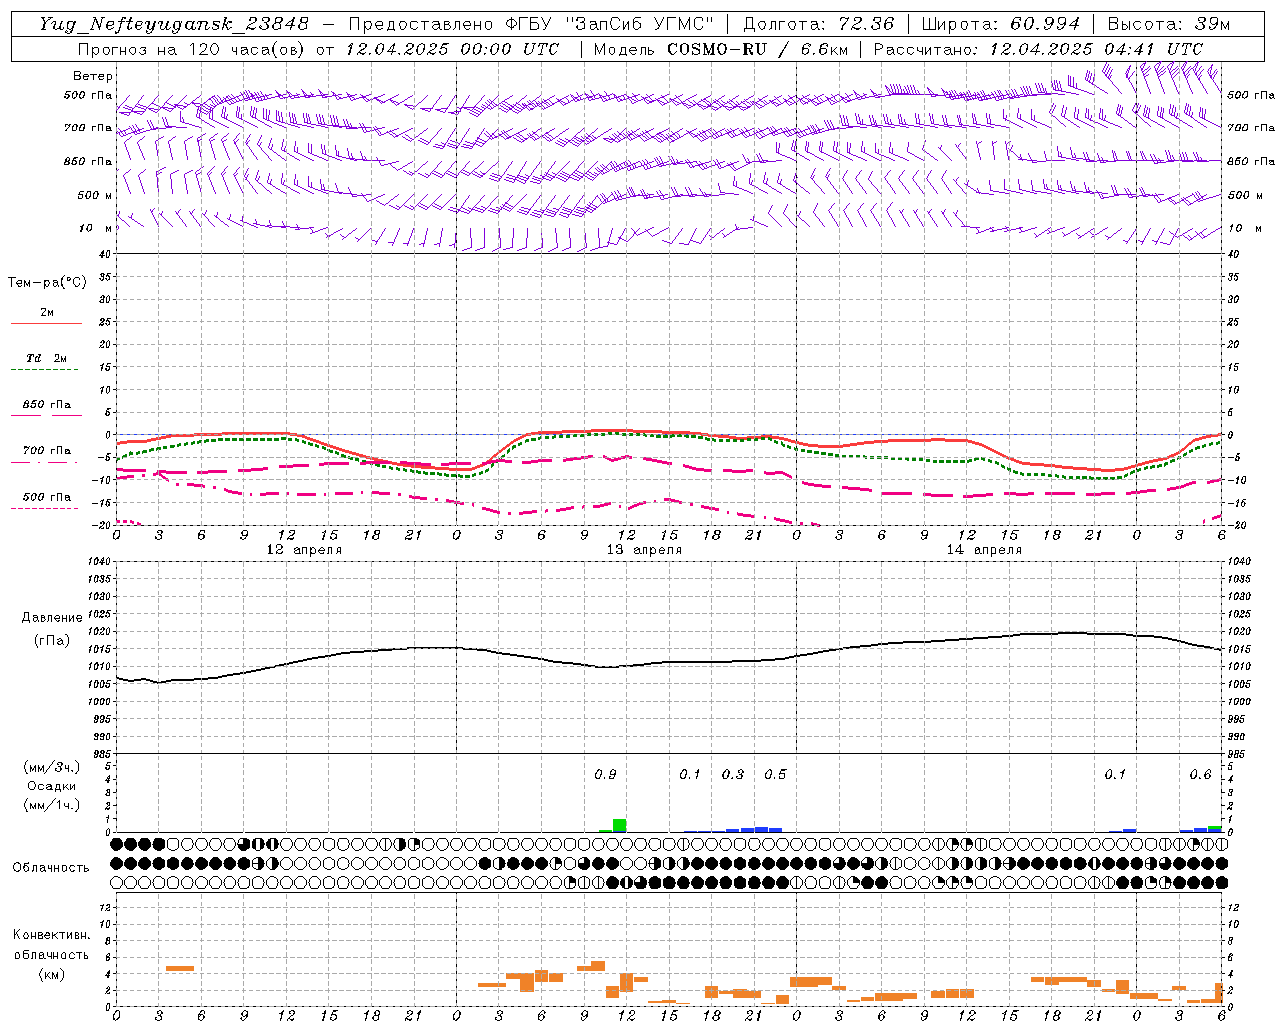
Task: Select the Тем-ра(°C) temperature panel label
Action: (47, 283)
